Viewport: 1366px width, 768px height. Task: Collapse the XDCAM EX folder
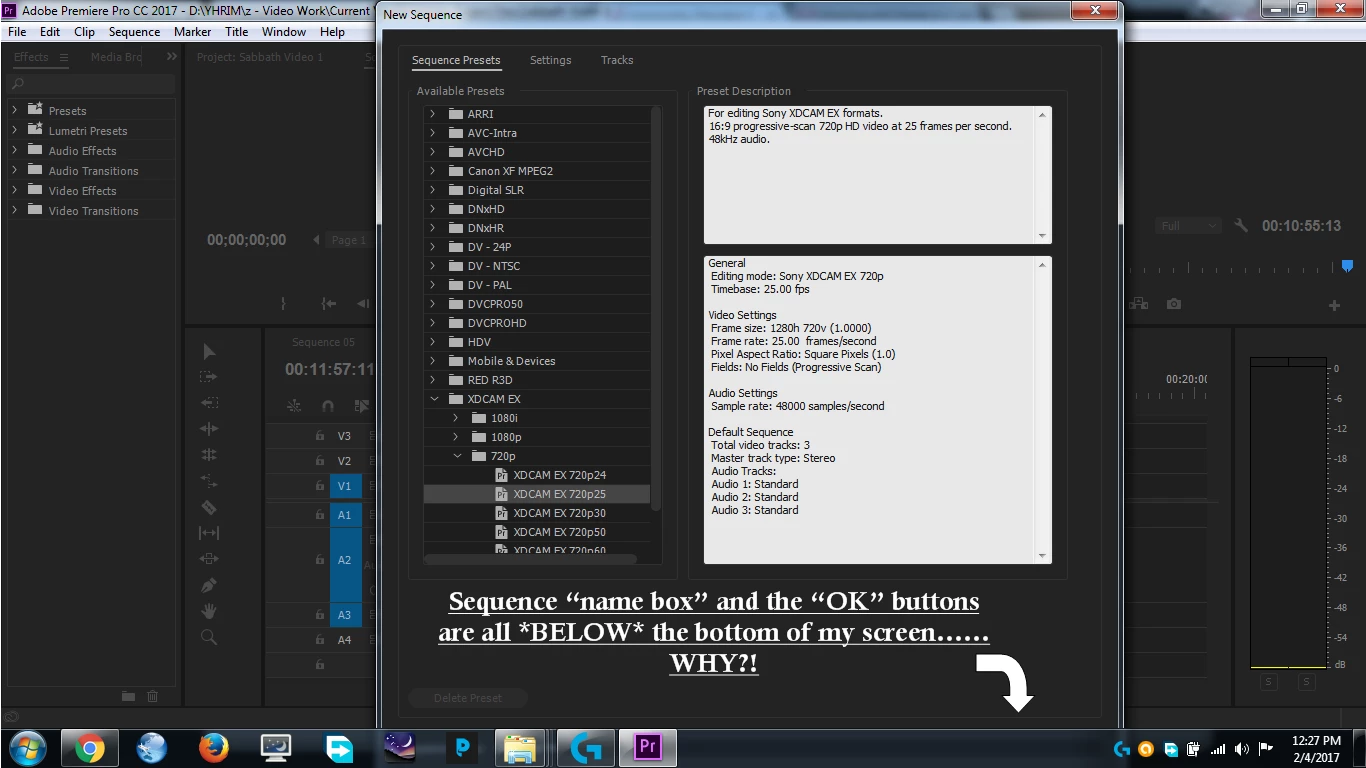pyautogui.click(x=433, y=399)
